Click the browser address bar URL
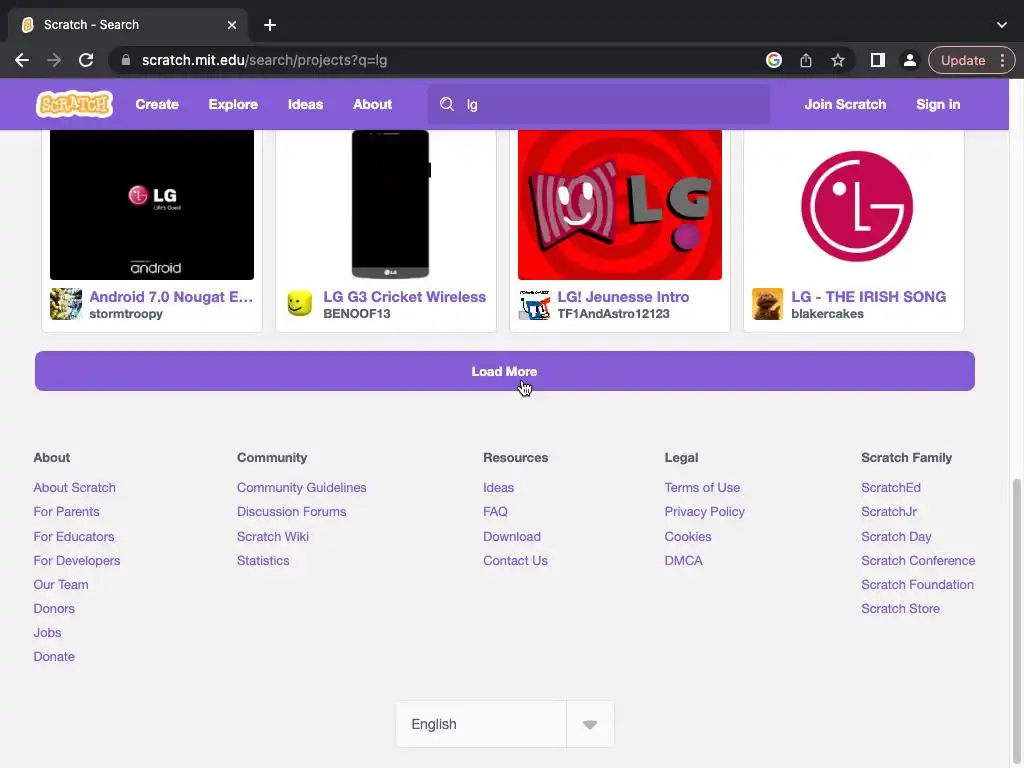Viewport: 1024px width, 768px height. click(264, 60)
